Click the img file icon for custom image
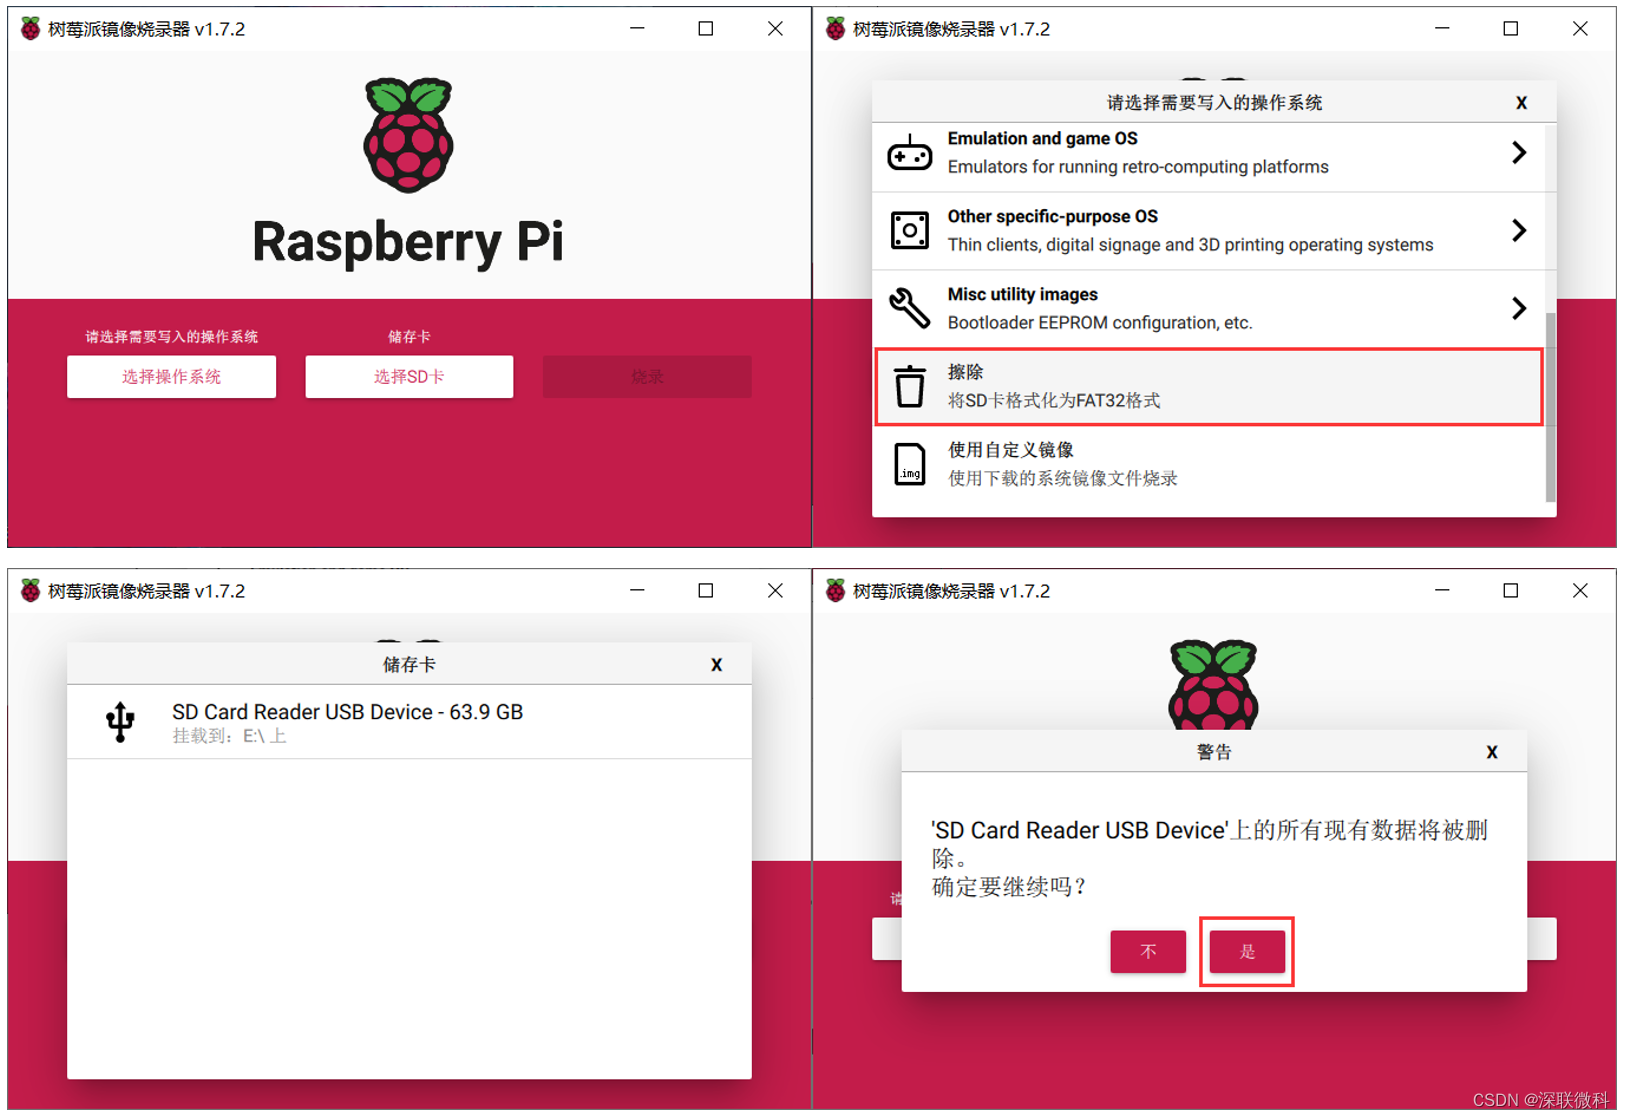Viewport: 1626px width, 1119px height. click(x=910, y=464)
